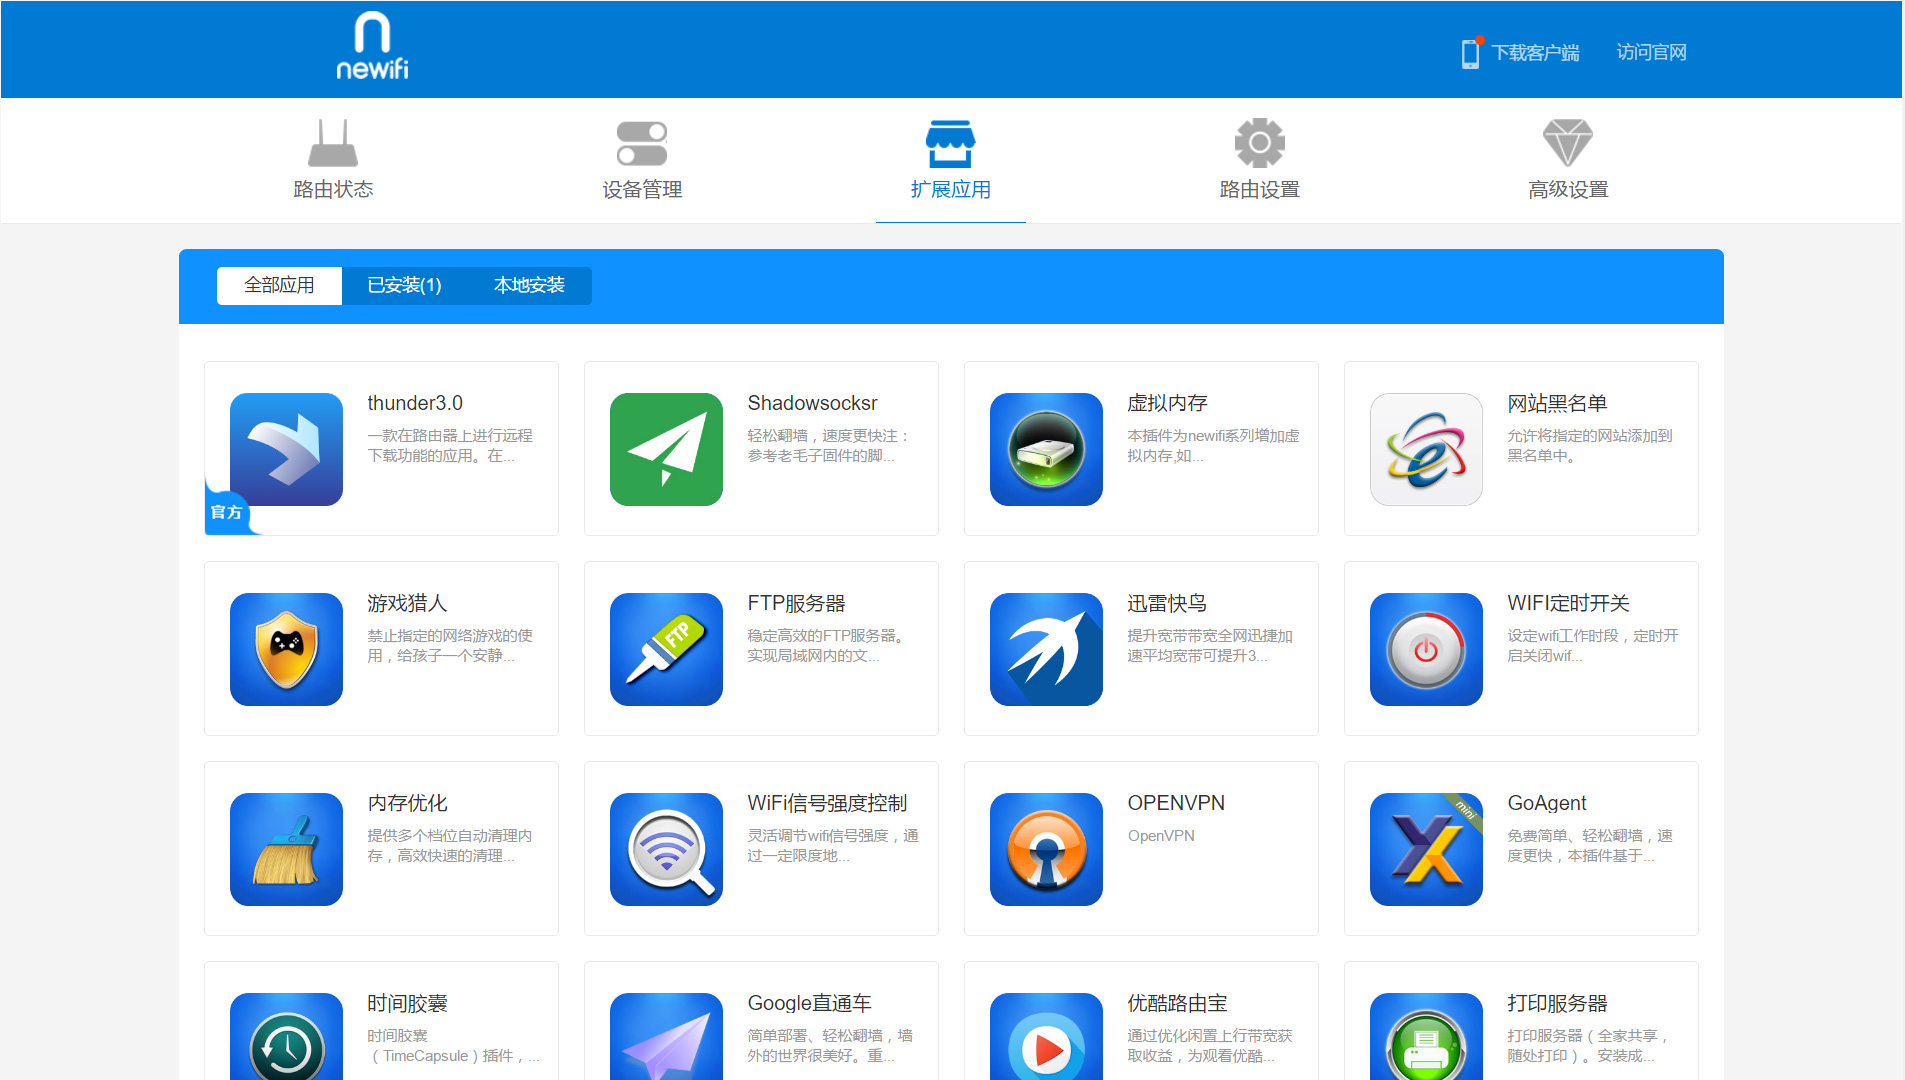Screen dimensions: 1905x1080
Task: Open the 内存优化 broom icon
Action: click(x=286, y=849)
